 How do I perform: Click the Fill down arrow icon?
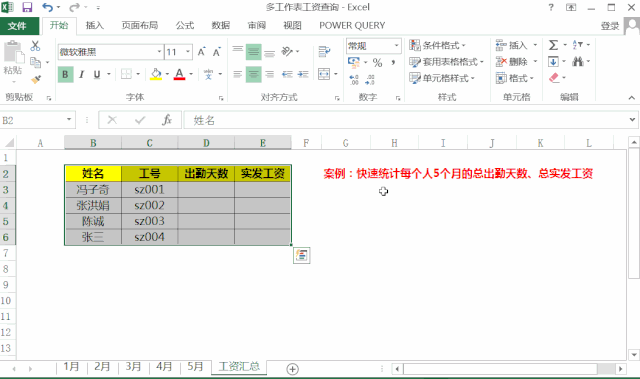(x=553, y=62)
